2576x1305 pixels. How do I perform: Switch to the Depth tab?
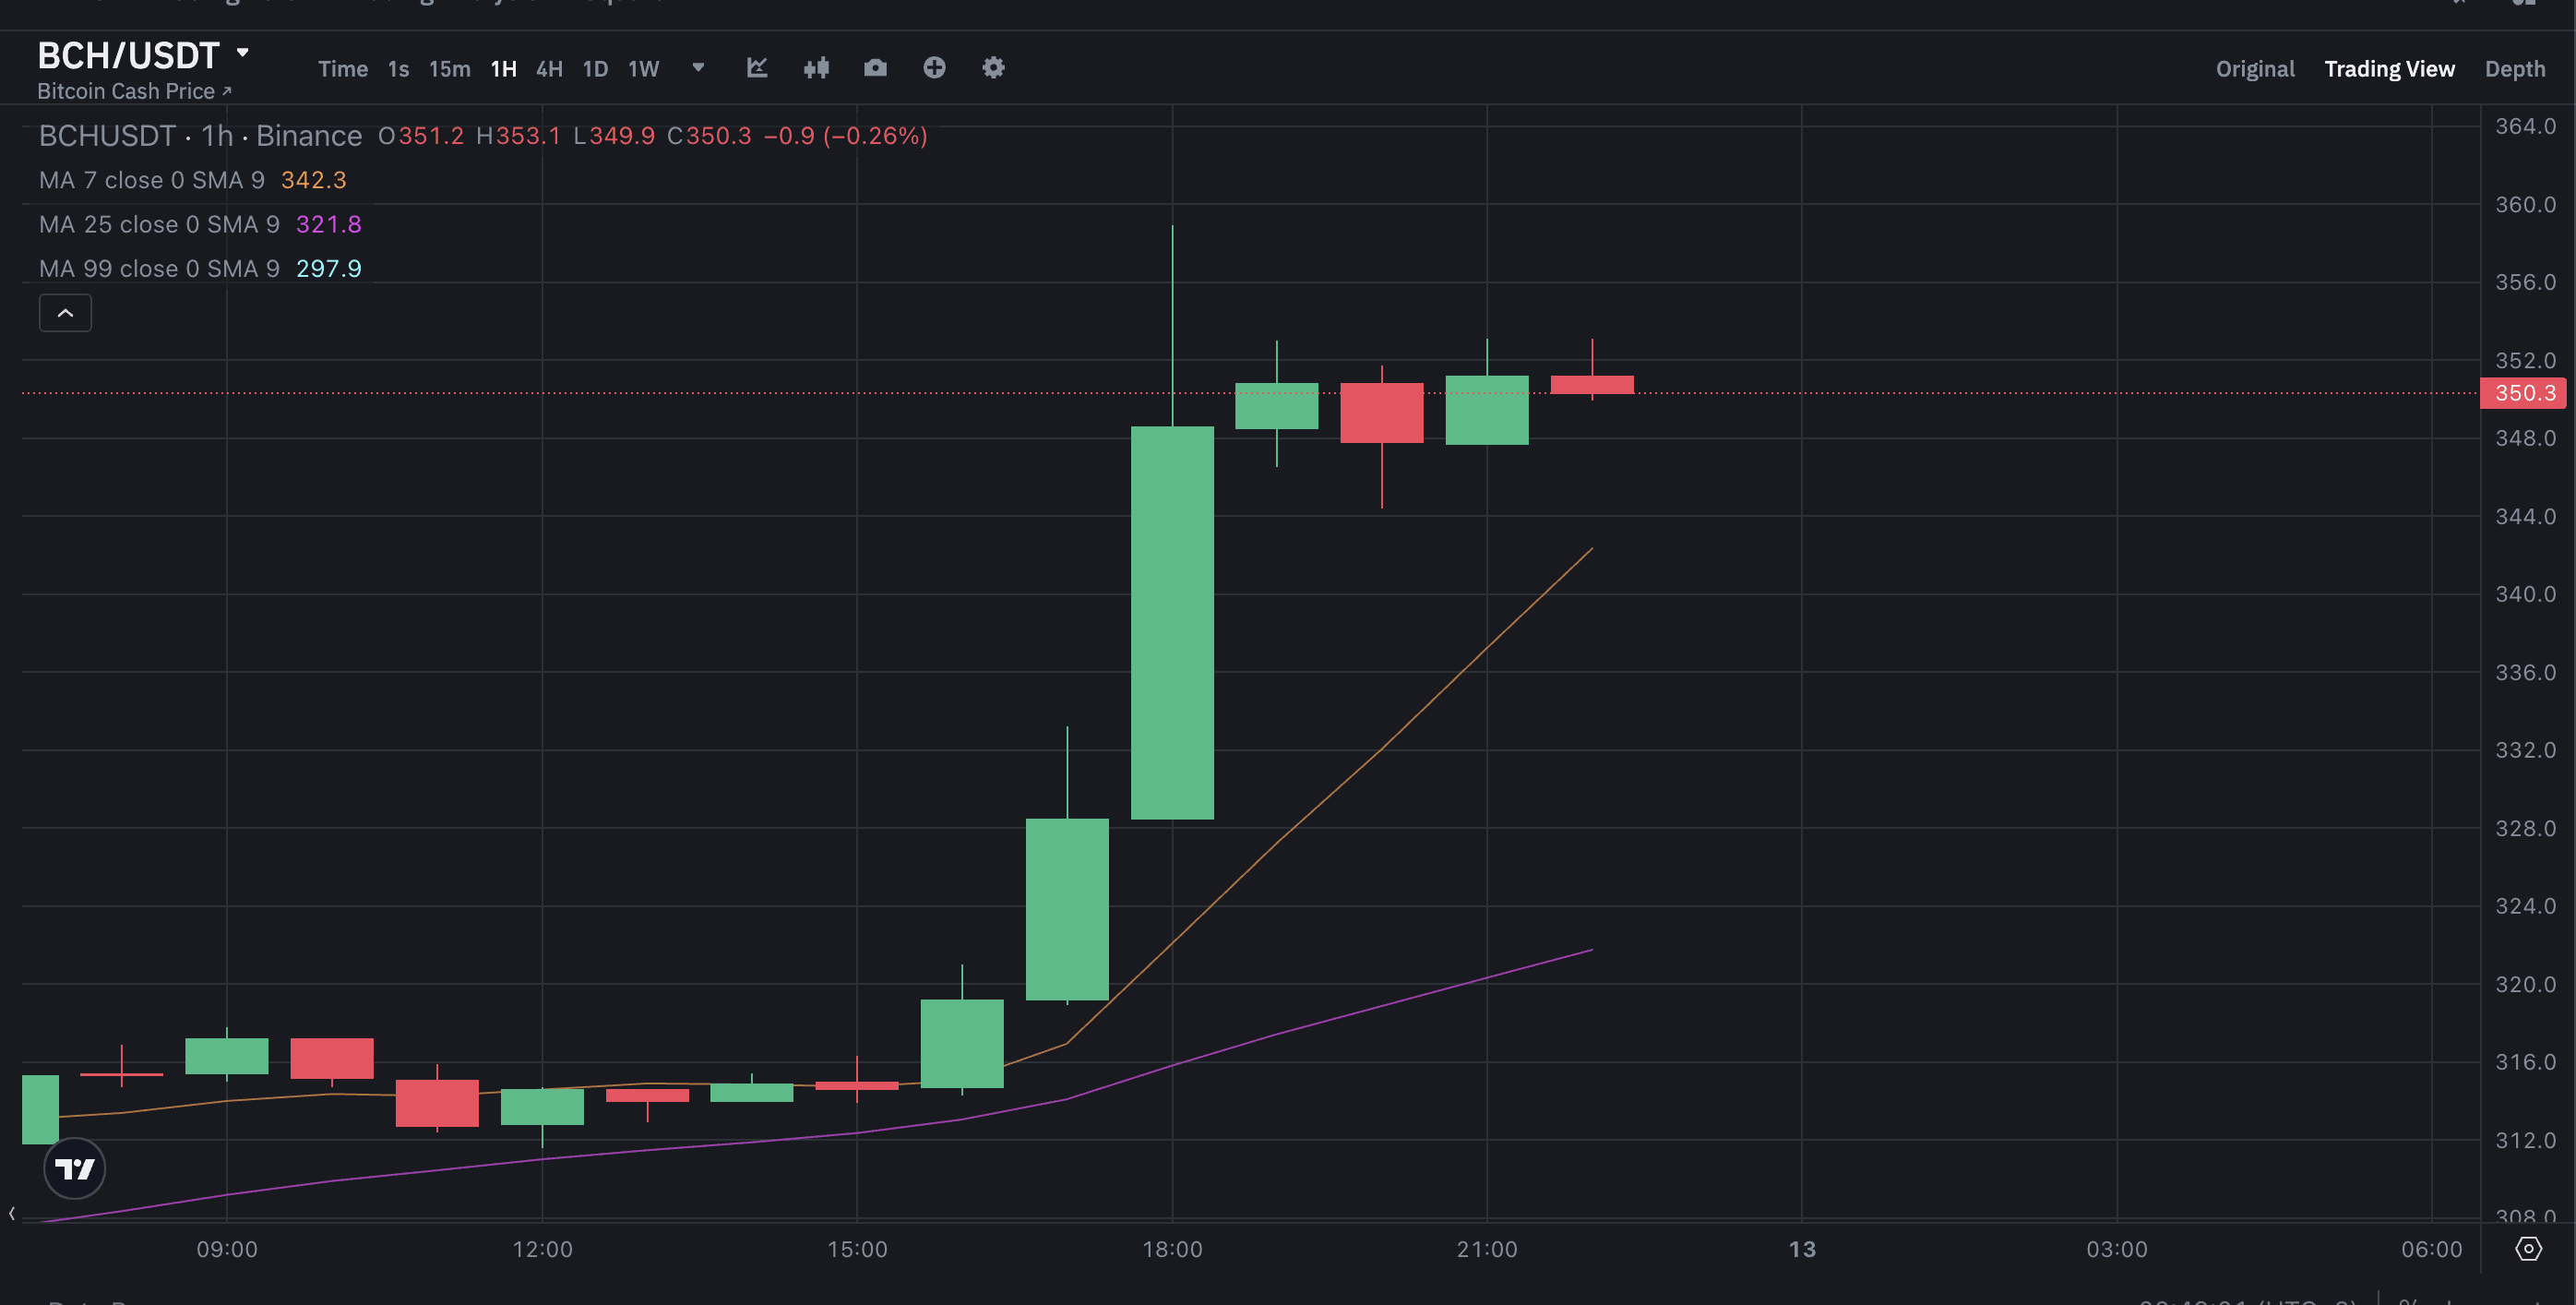[2515, 69]
